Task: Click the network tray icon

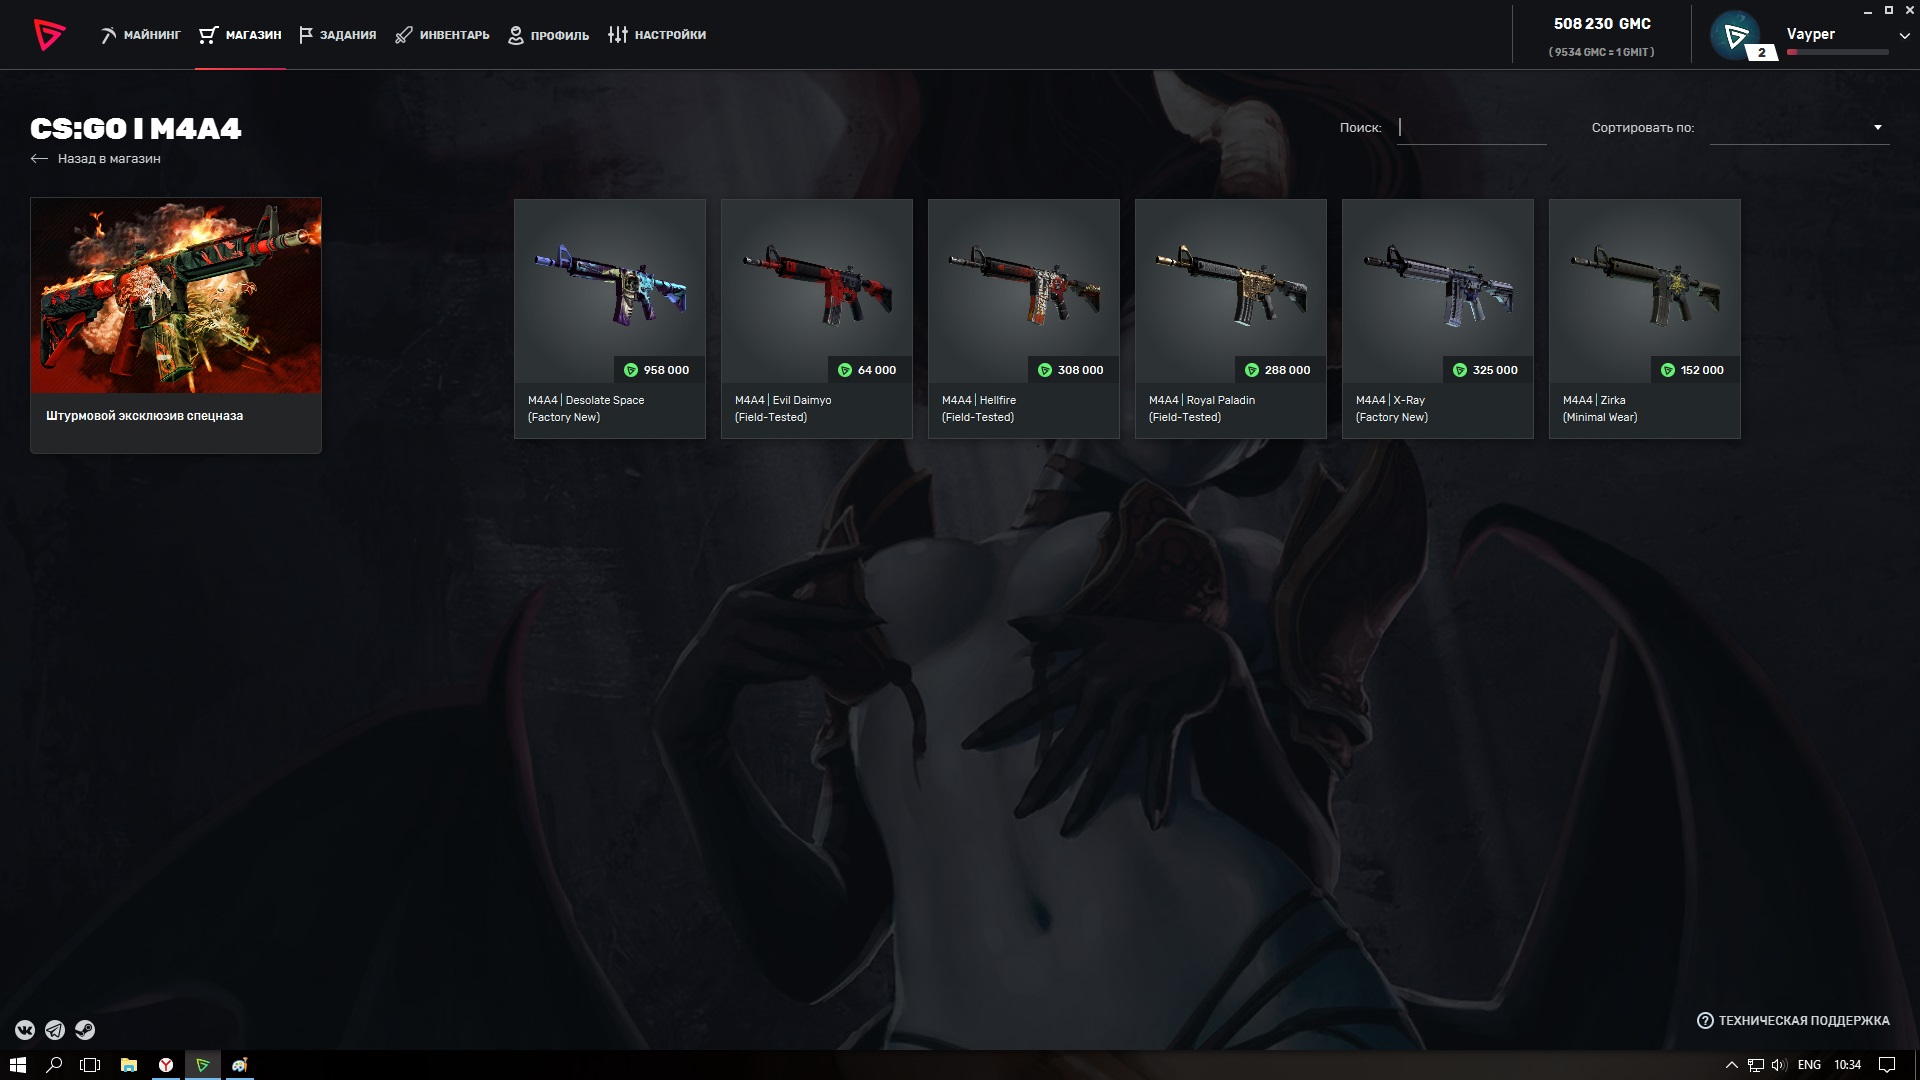Action: (1756, 1065)
